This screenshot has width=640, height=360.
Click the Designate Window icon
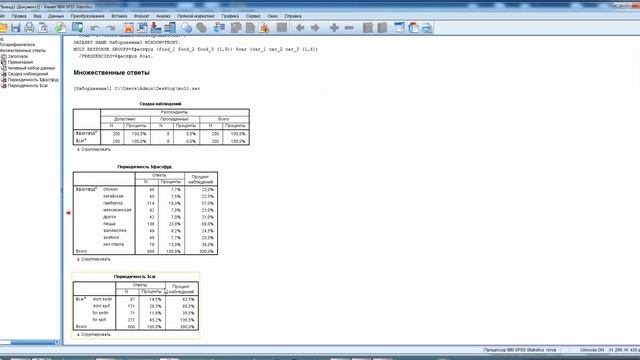point(282,28)
